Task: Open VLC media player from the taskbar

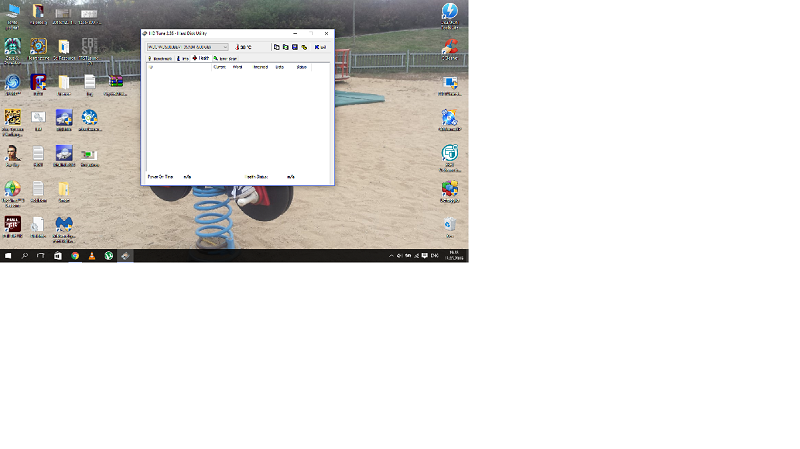Action: [x=92, y=256]
